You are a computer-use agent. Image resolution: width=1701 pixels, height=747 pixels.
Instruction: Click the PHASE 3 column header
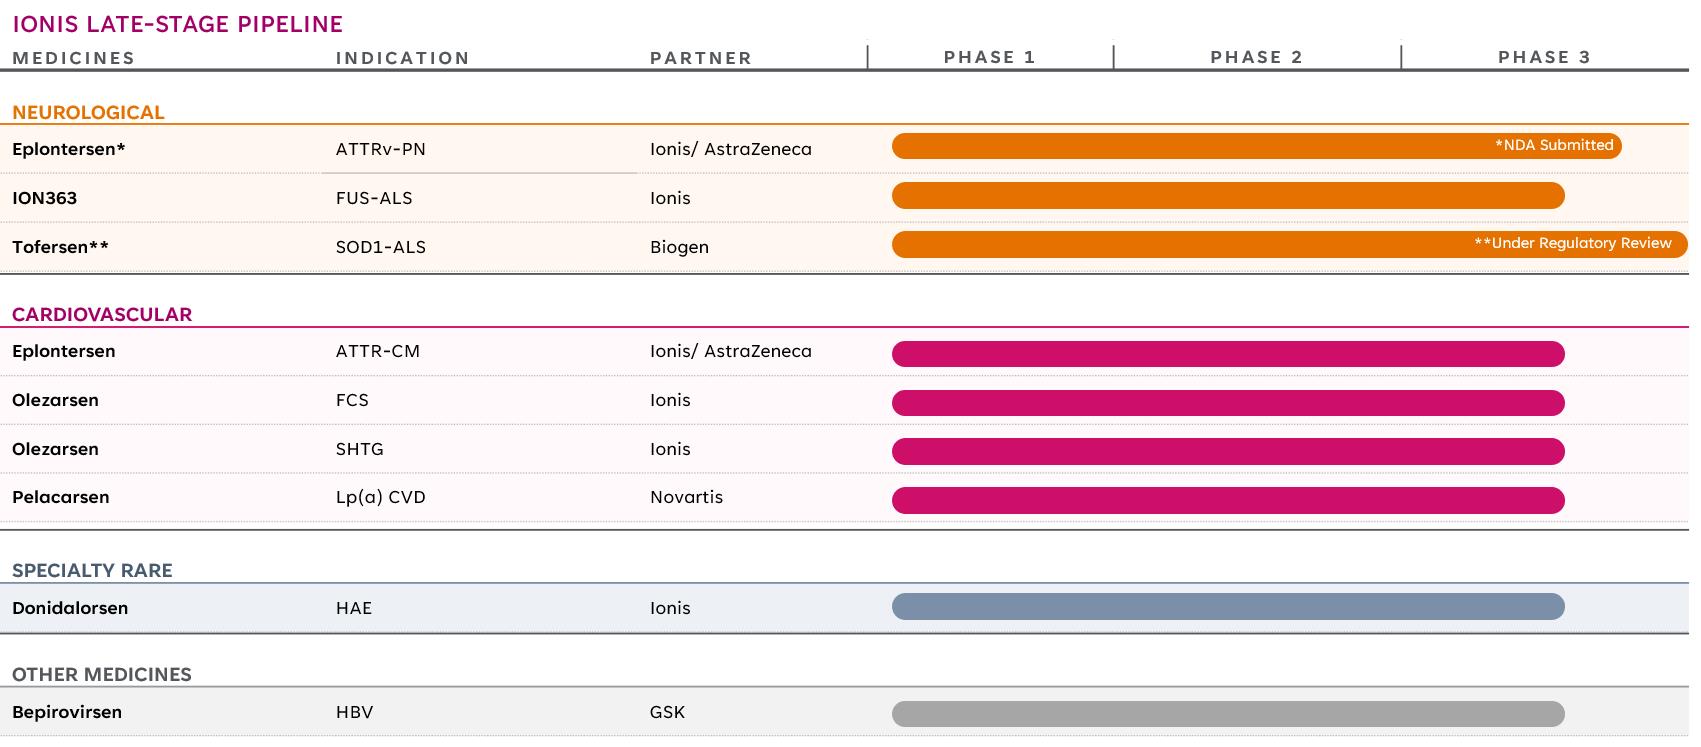(x=1543, y=57)
